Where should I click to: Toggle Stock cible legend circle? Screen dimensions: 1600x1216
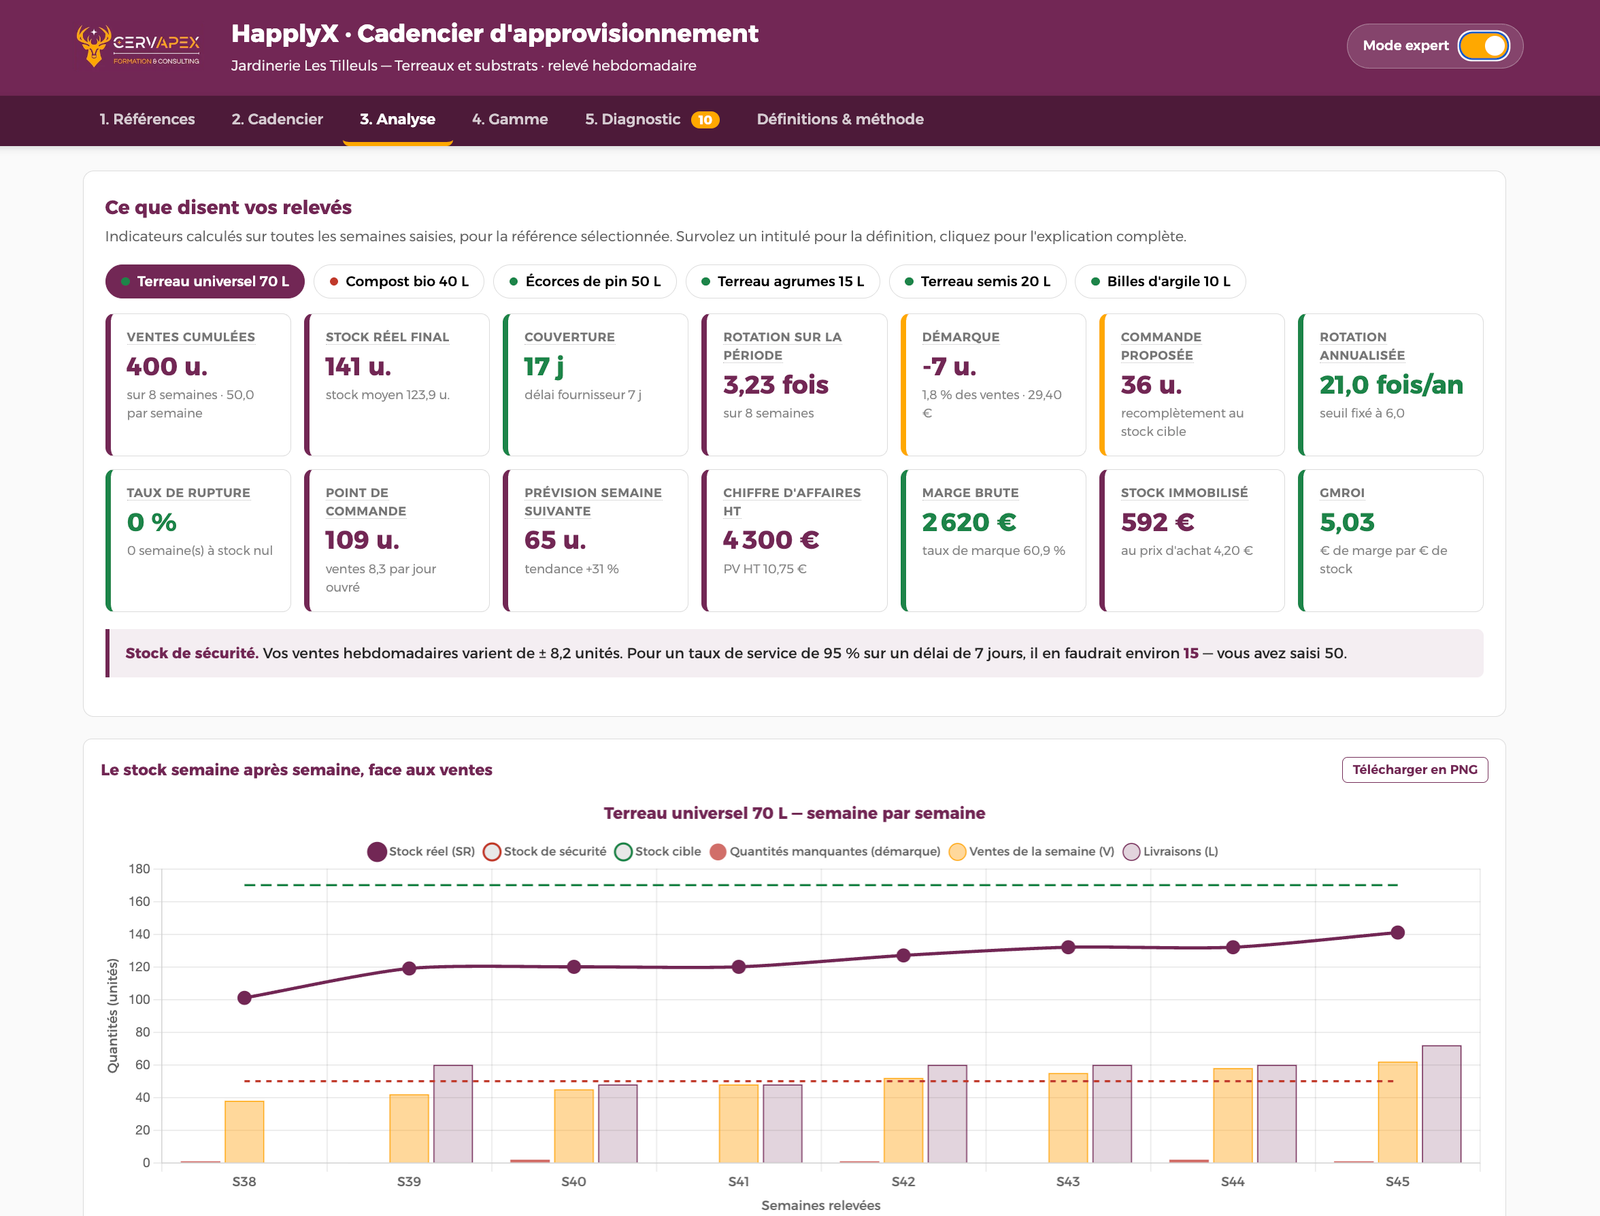tap(623, 852)
